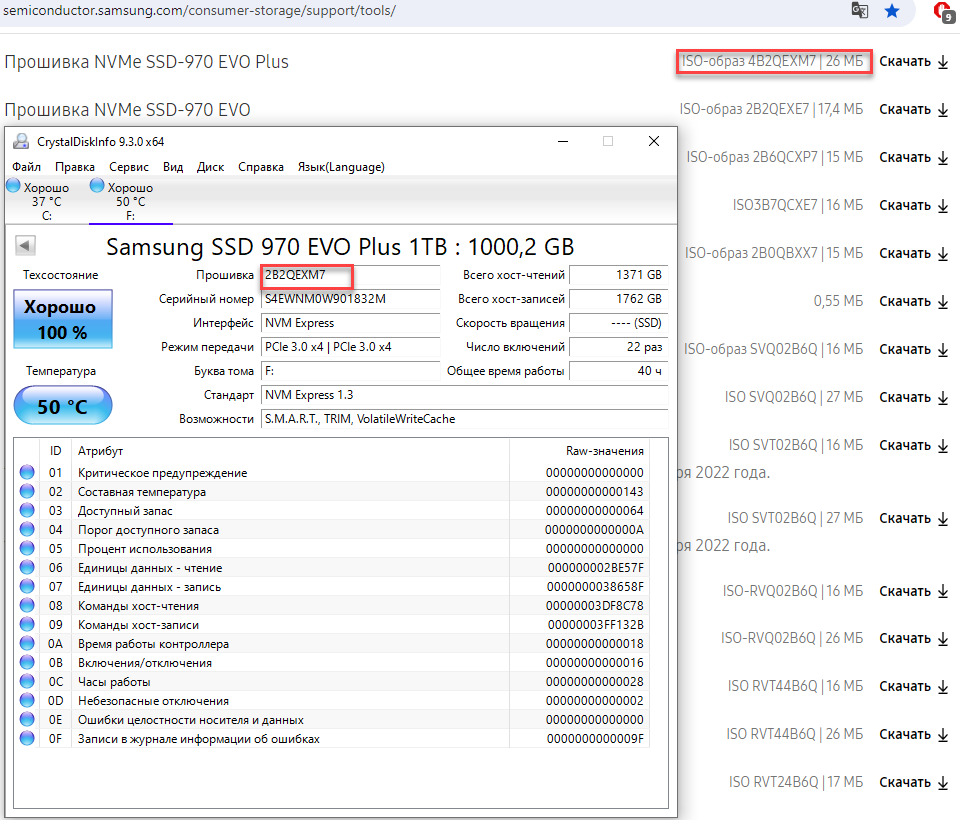Viewport: 960px width, 820px height.
Task: Open the Сервис menu
Action: (129, 167)
